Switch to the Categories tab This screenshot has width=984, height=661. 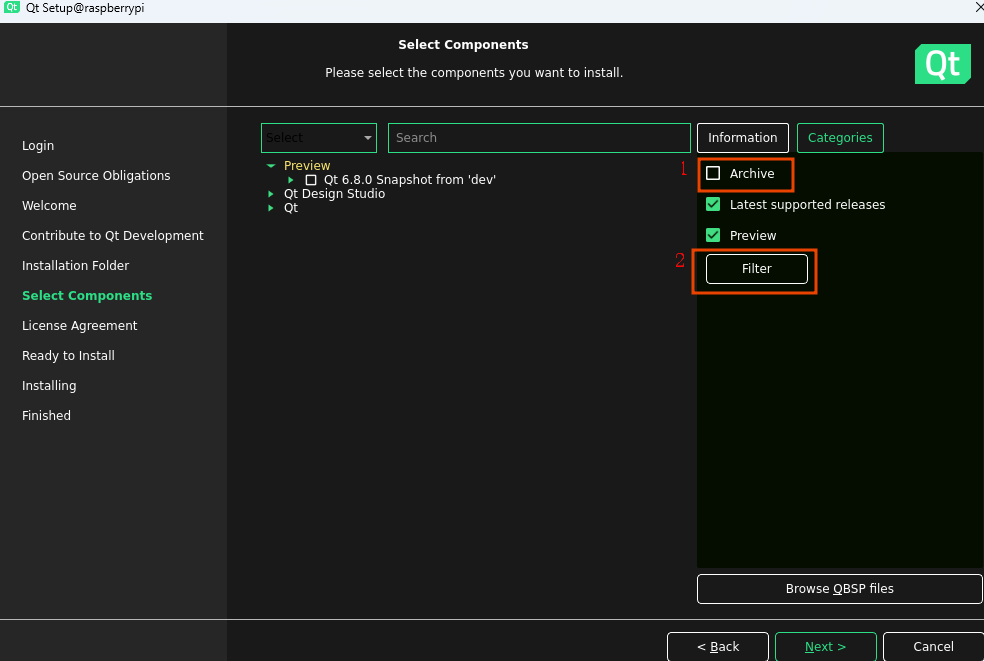pos(840,138)
